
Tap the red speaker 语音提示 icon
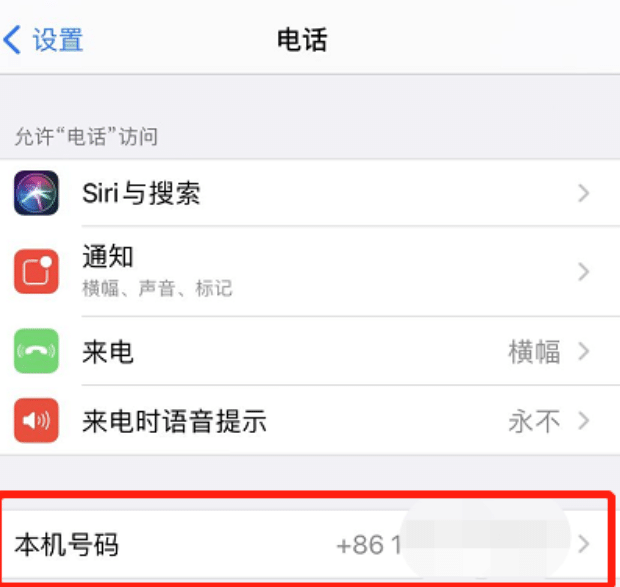(x=36, y=420)
